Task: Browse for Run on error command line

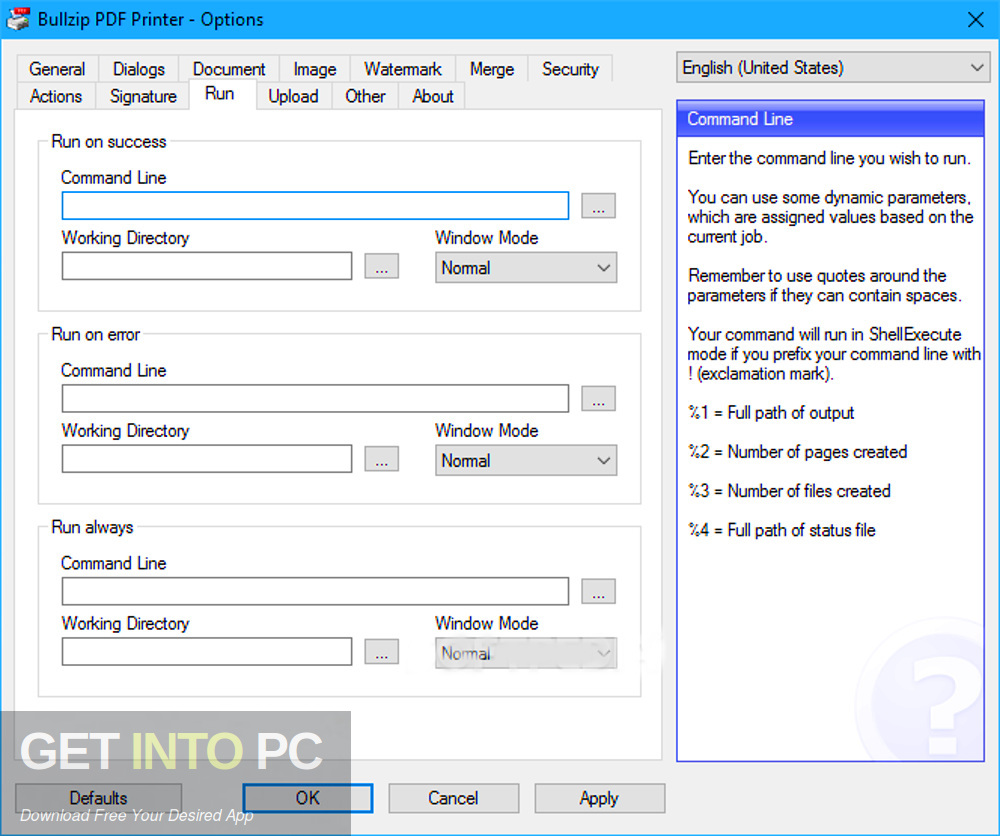Action: pyautogui.click(x=598, y=399)
